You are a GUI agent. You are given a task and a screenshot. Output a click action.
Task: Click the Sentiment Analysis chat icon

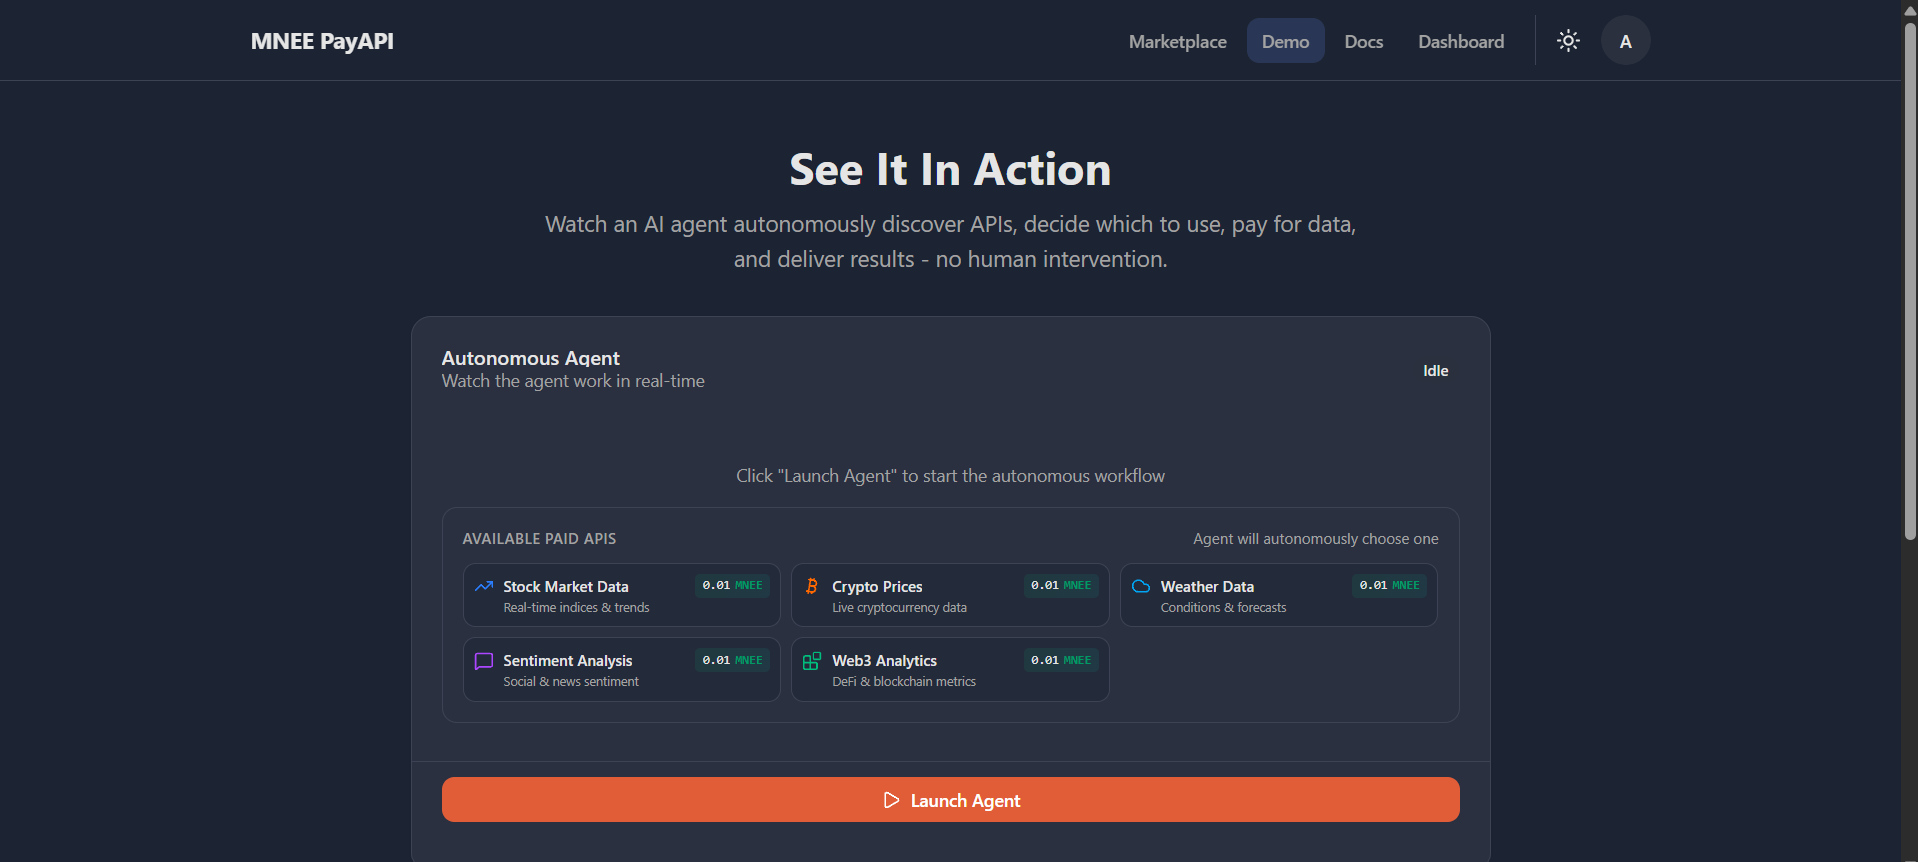click(484, 661)
